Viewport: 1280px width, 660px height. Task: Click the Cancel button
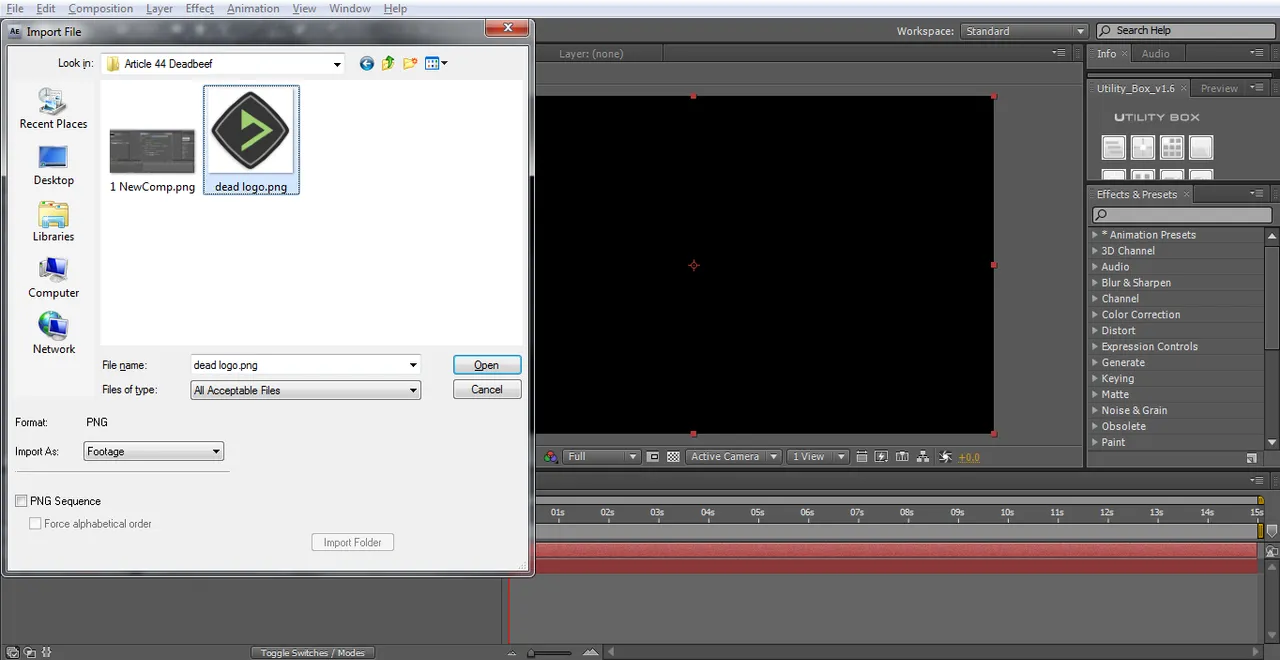[487, 390]
